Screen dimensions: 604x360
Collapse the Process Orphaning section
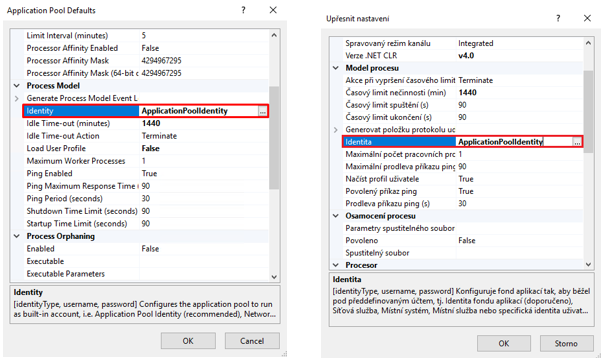[x=17, y=236]
